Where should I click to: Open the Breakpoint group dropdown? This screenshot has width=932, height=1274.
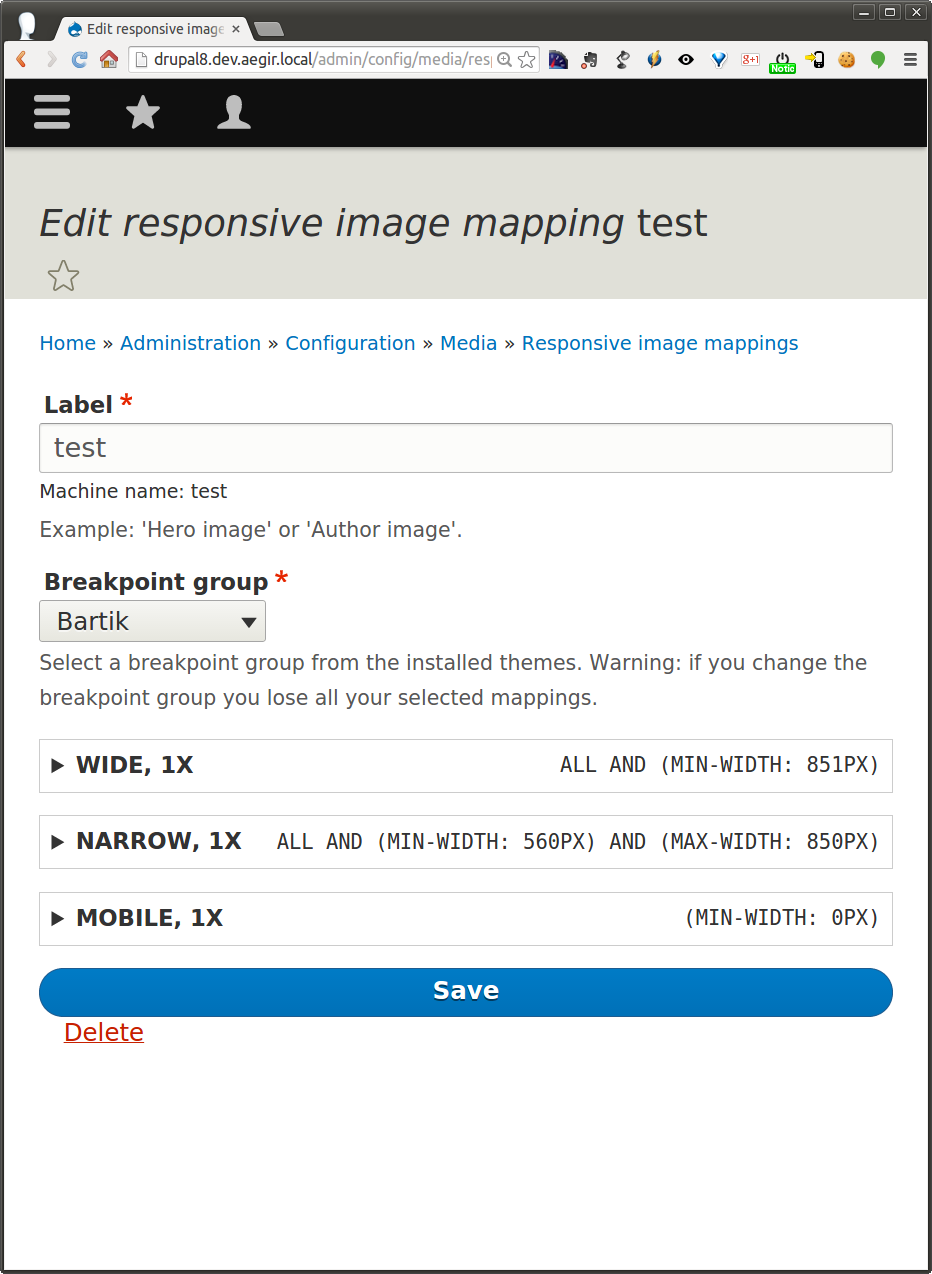pyautogui.click(x=152, y=621)
